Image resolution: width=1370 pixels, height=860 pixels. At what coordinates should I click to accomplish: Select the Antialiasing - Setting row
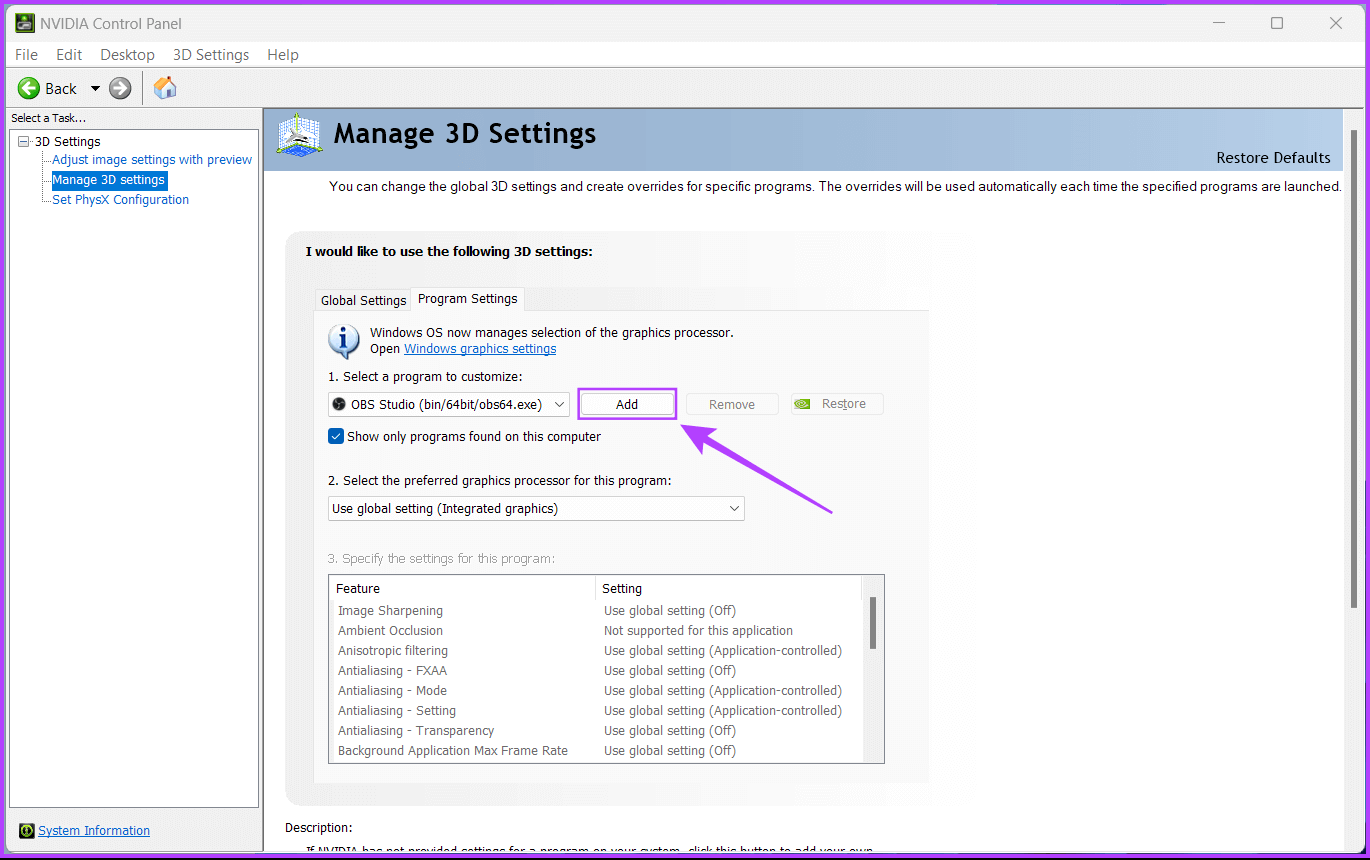point(595,711)
